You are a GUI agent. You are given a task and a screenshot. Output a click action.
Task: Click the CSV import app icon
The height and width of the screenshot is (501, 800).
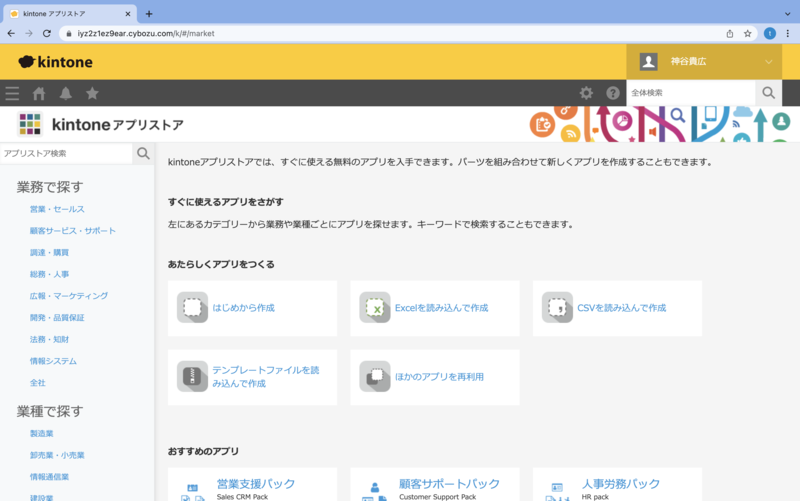tap(557, 307)
